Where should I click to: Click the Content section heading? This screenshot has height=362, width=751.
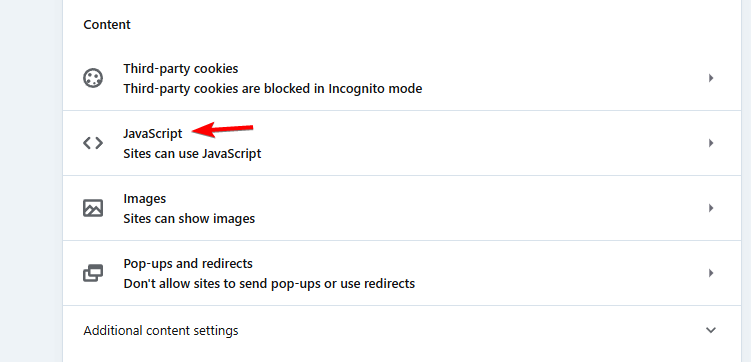107,24
